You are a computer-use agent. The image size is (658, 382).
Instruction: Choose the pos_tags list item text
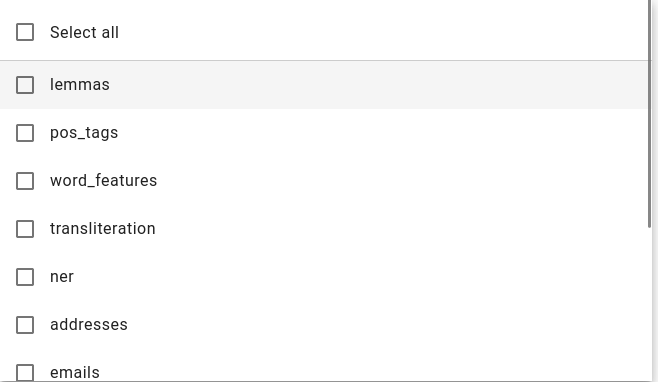(x=84, y=133)
